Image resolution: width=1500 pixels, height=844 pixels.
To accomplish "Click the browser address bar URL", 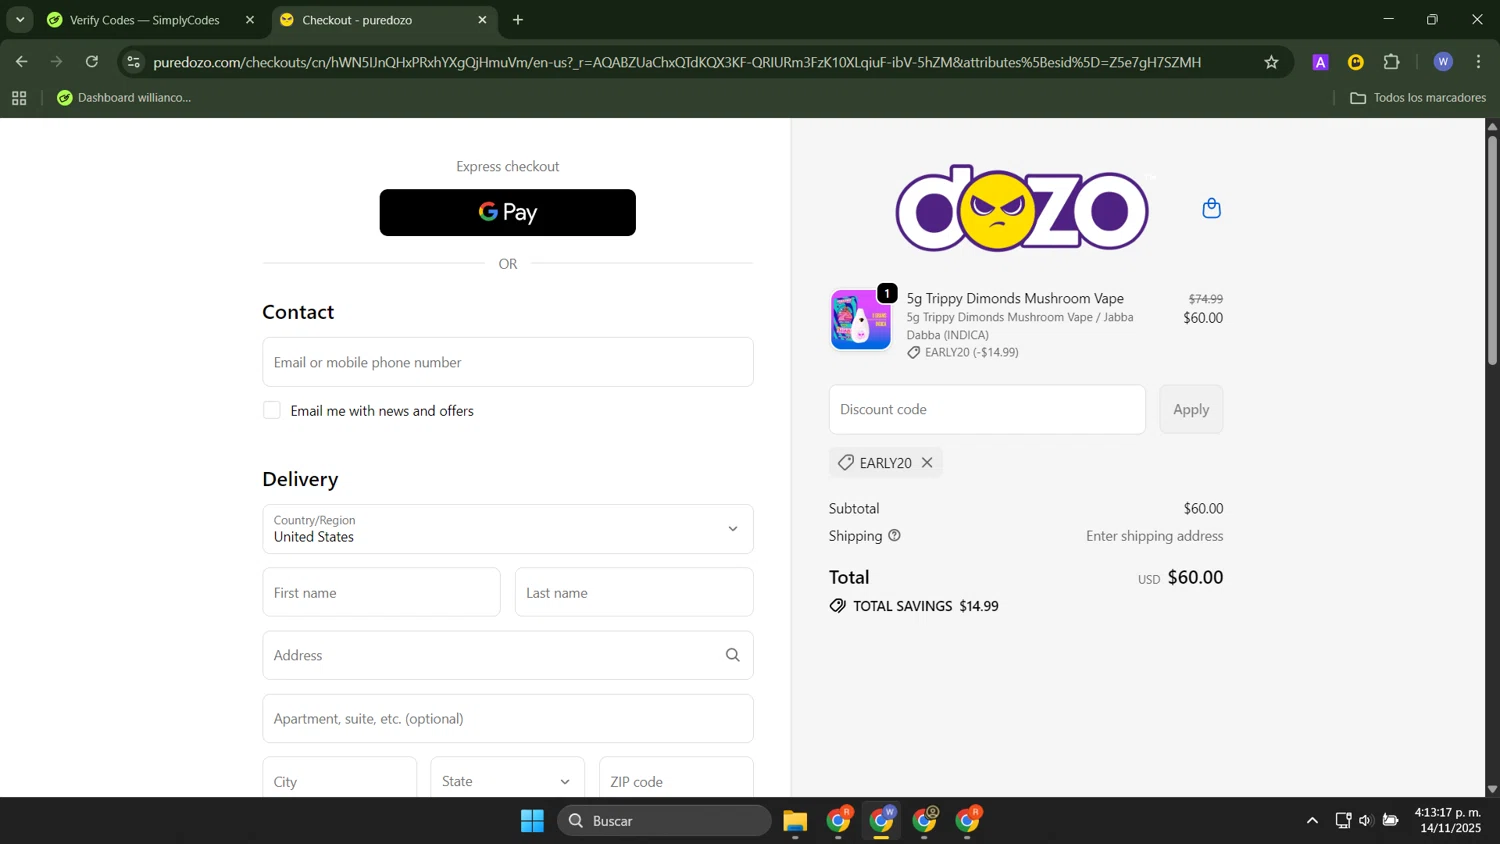I will 677,62.
